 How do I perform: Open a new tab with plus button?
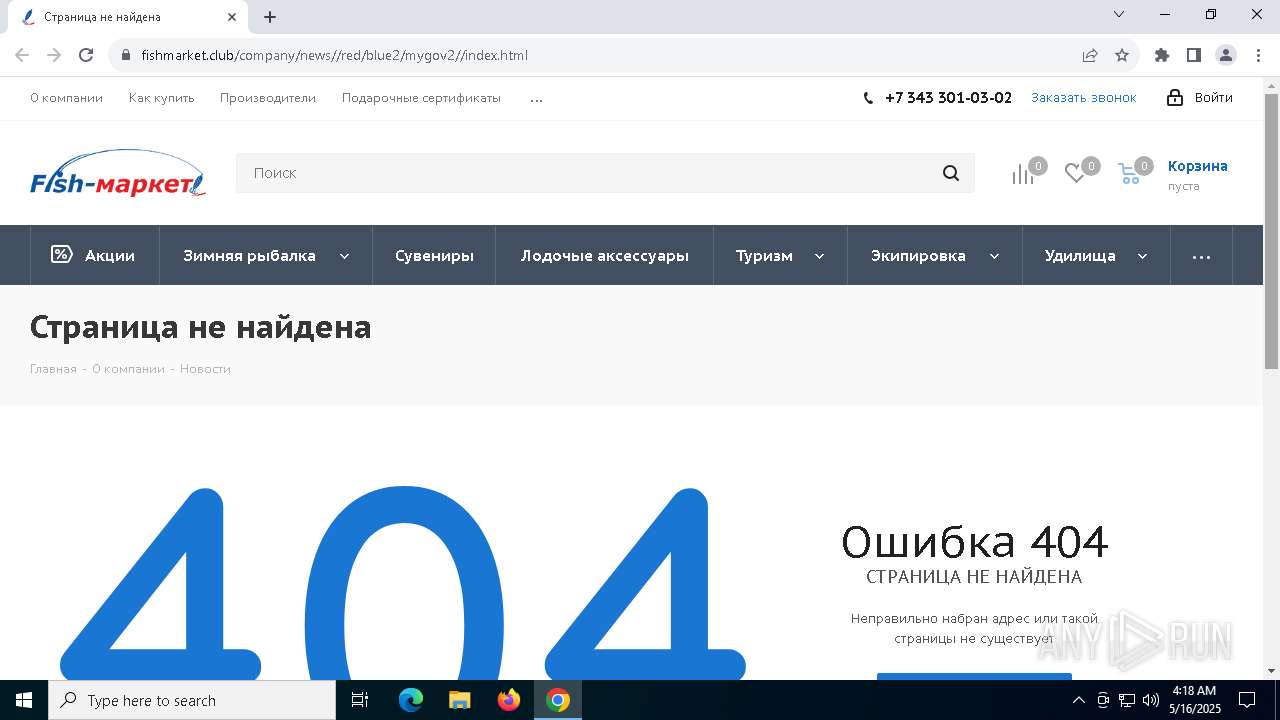270,17
